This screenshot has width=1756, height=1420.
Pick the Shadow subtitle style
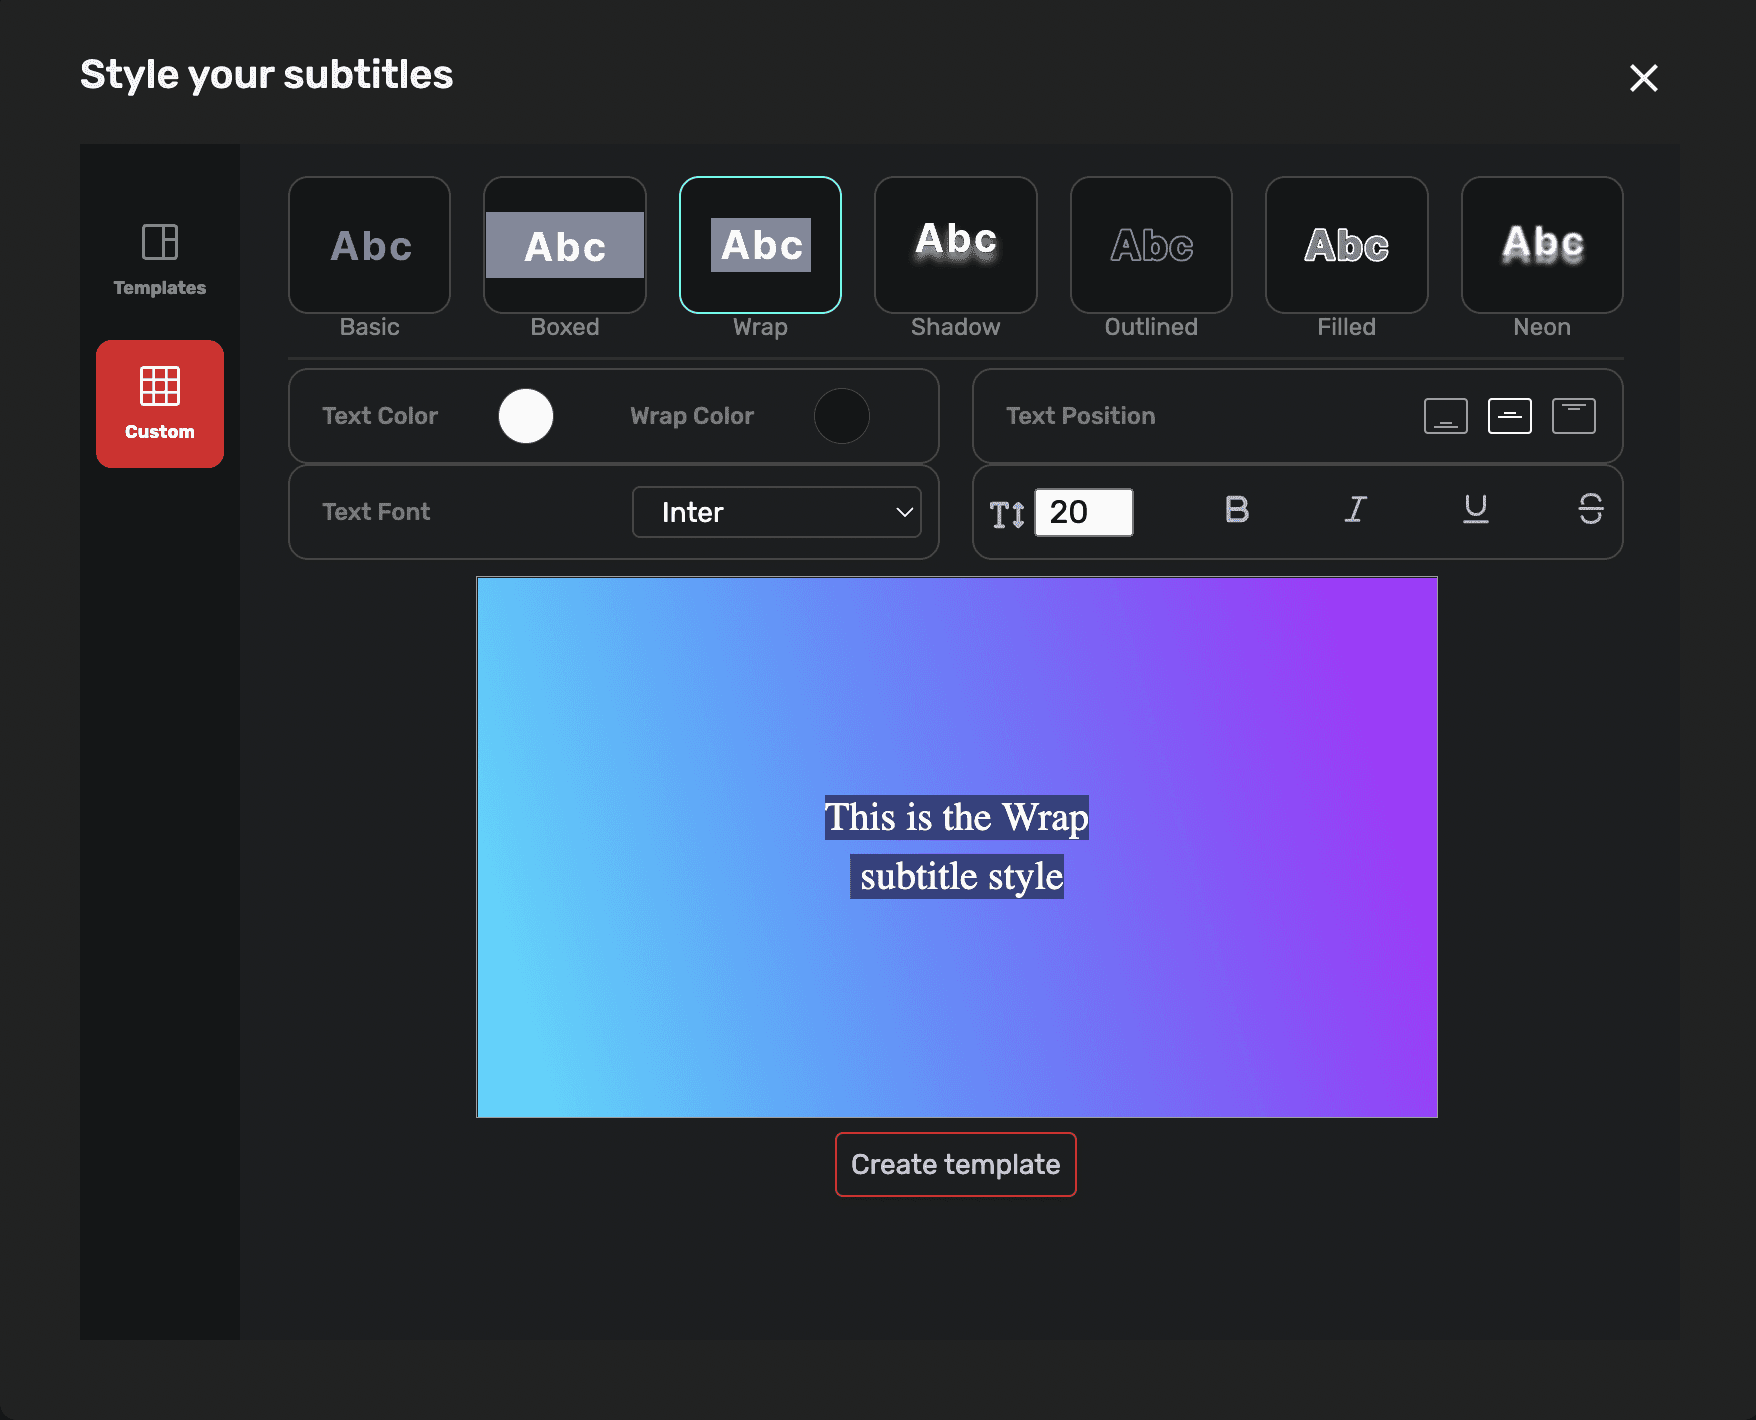pyautogui.click(x=956, y=245)
